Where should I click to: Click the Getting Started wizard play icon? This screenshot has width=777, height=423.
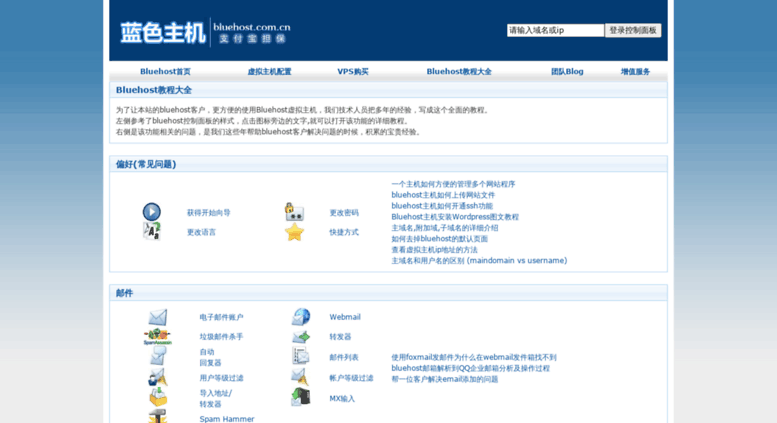coord(152,212)
